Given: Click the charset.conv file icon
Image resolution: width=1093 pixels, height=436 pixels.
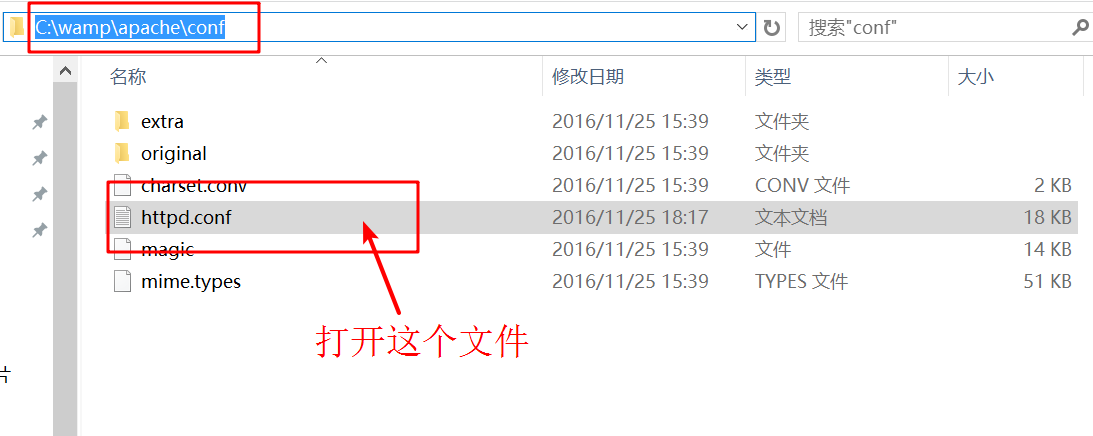Looking at the screenshot, I should click(x=122, y=186).
